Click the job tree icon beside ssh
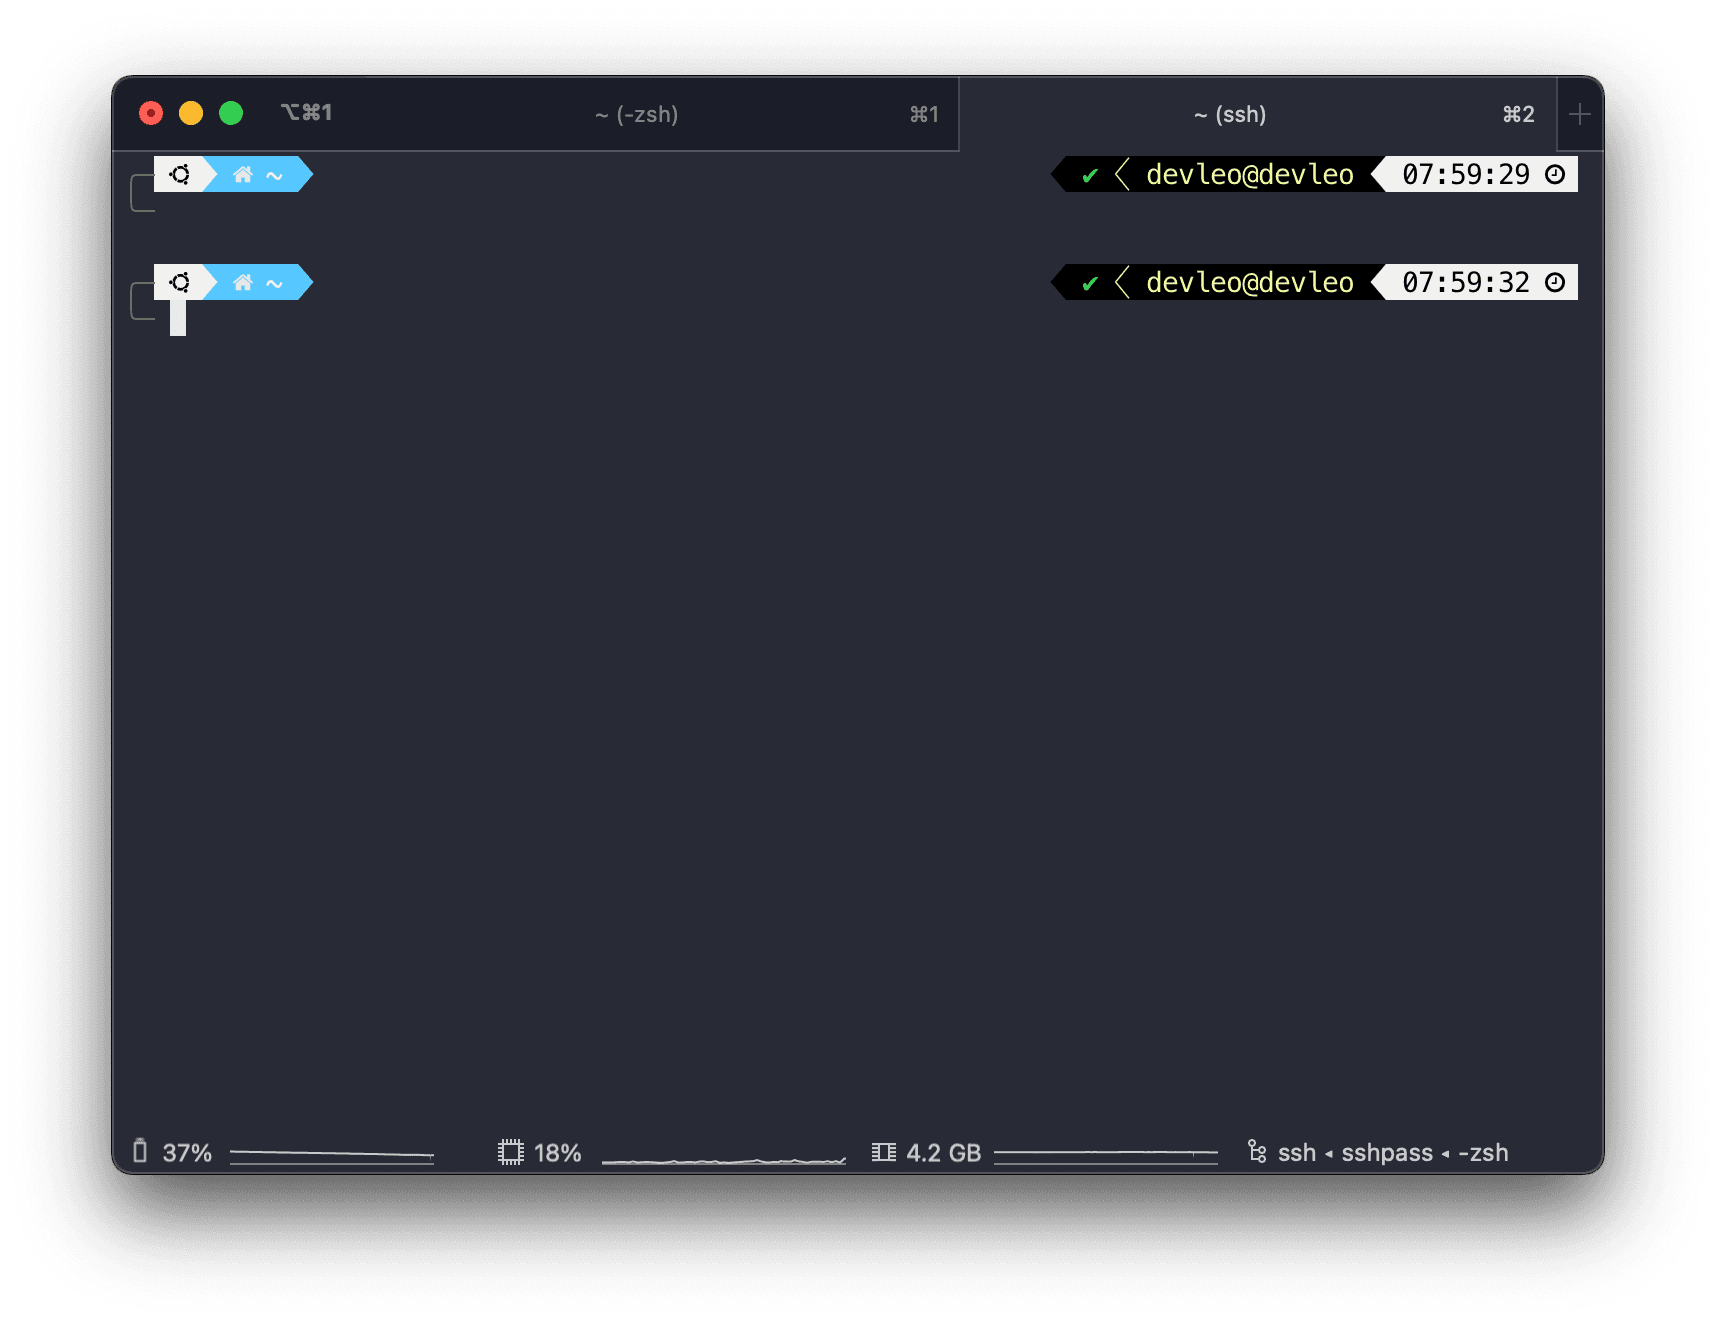The height and width of the screenshot is (1322, 1716). 1257,1152
